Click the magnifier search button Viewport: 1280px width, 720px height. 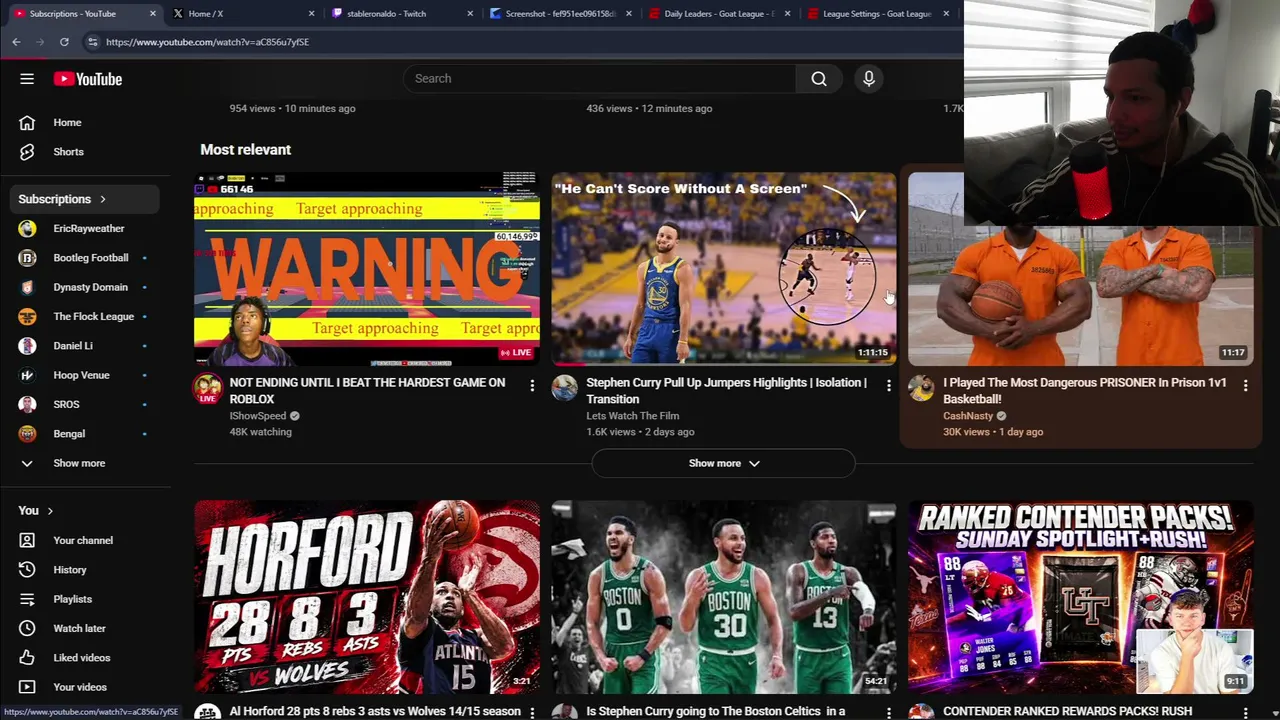(x=819, y=79)
